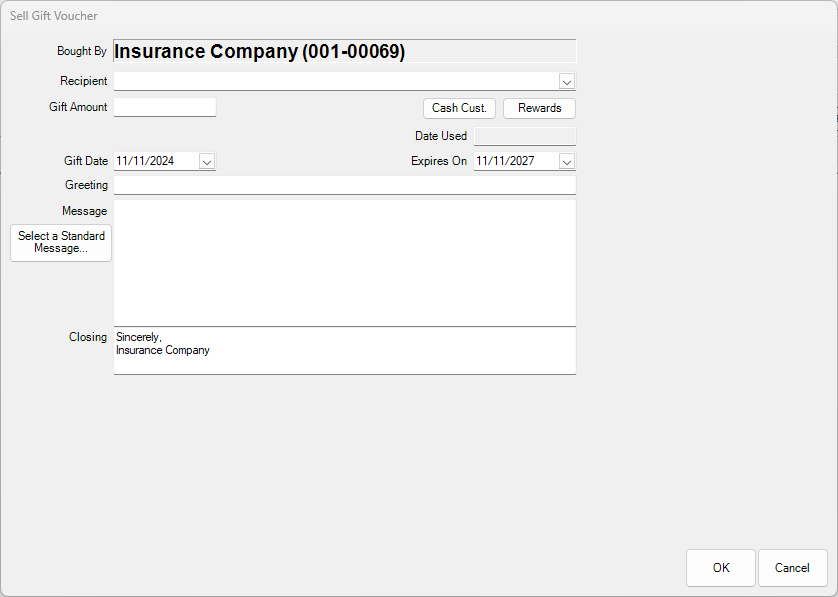Click the Date Used field

(x=524, y=135)
